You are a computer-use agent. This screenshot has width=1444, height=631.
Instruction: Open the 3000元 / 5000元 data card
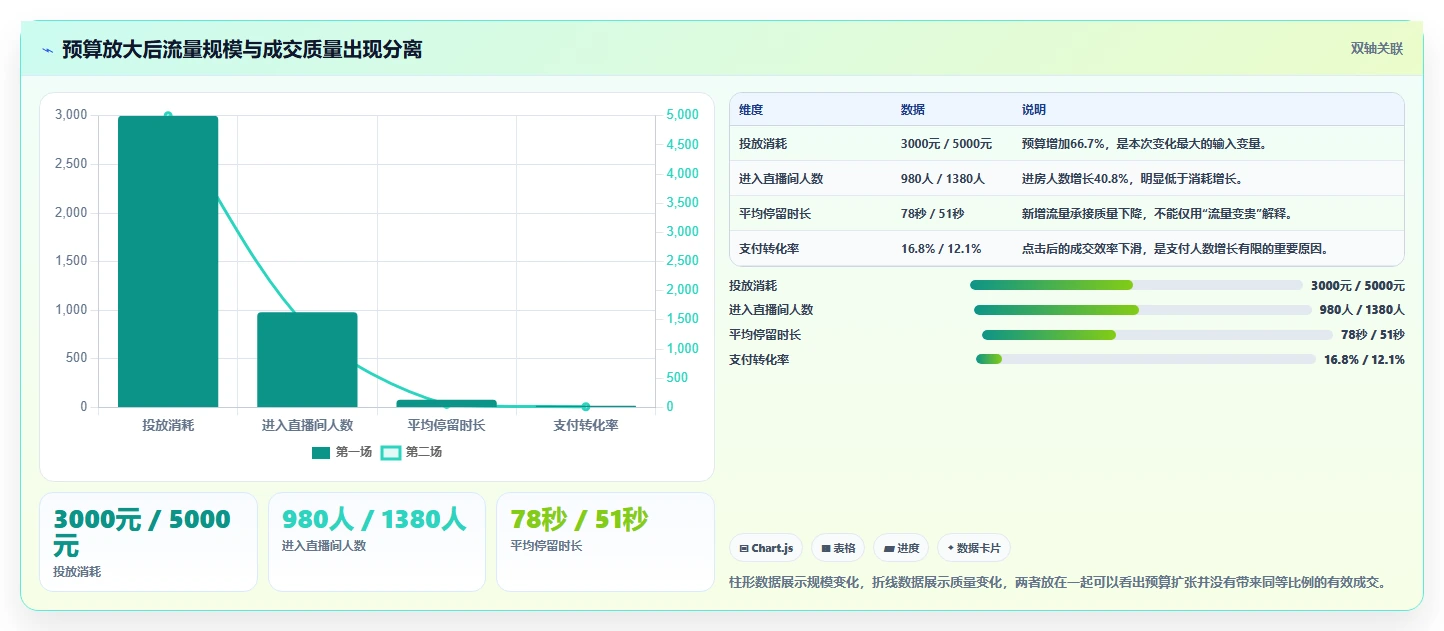(148, 542)
